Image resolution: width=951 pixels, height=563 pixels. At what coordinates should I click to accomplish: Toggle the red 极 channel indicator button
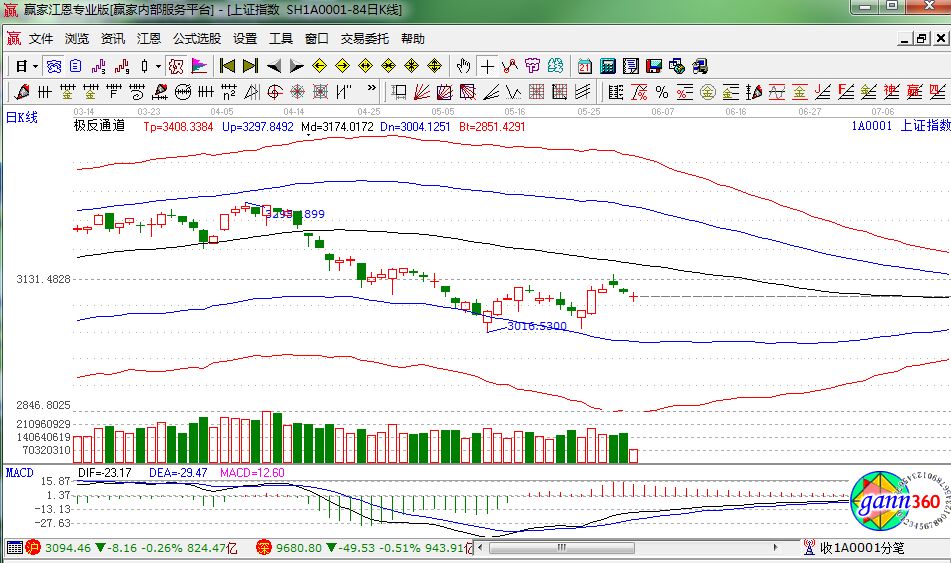point(176,66)
